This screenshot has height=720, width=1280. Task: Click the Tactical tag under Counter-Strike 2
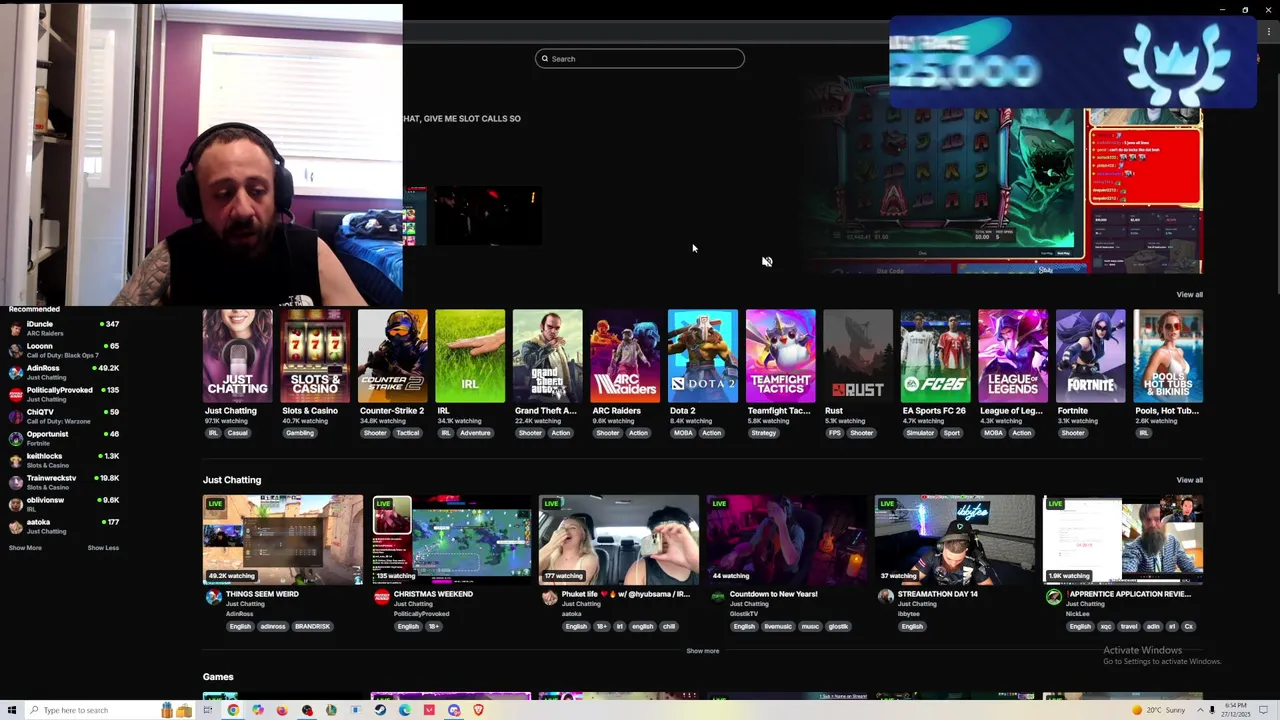point(407,433)
